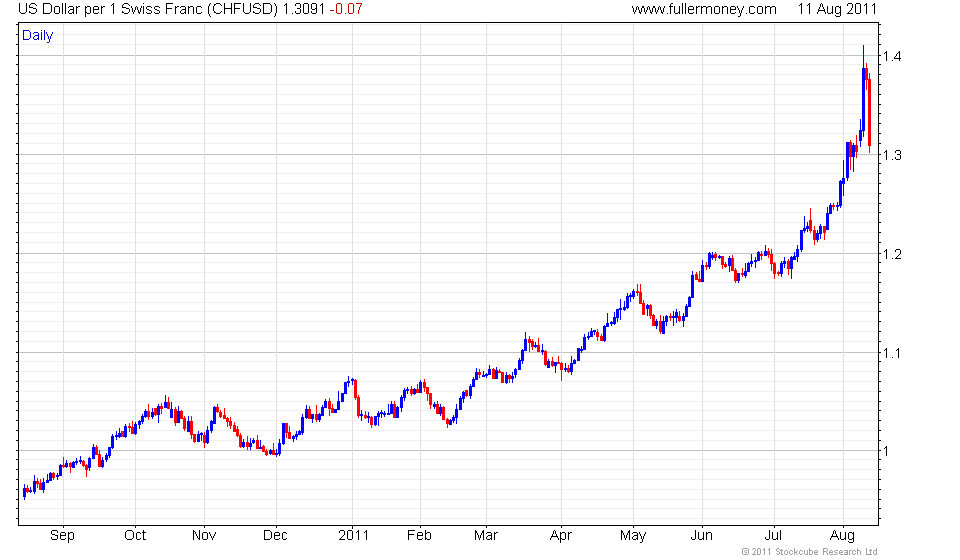Click the y-axis price label 1
Screen dimensions: 960x560
point(885,452)
